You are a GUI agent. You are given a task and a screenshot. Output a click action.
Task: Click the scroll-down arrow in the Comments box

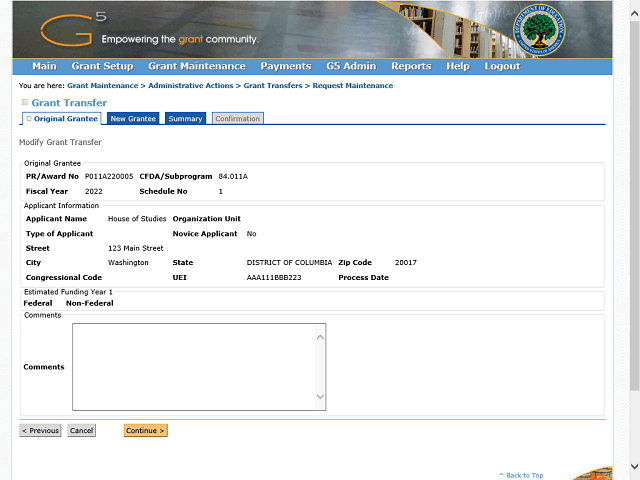[320, 396]
